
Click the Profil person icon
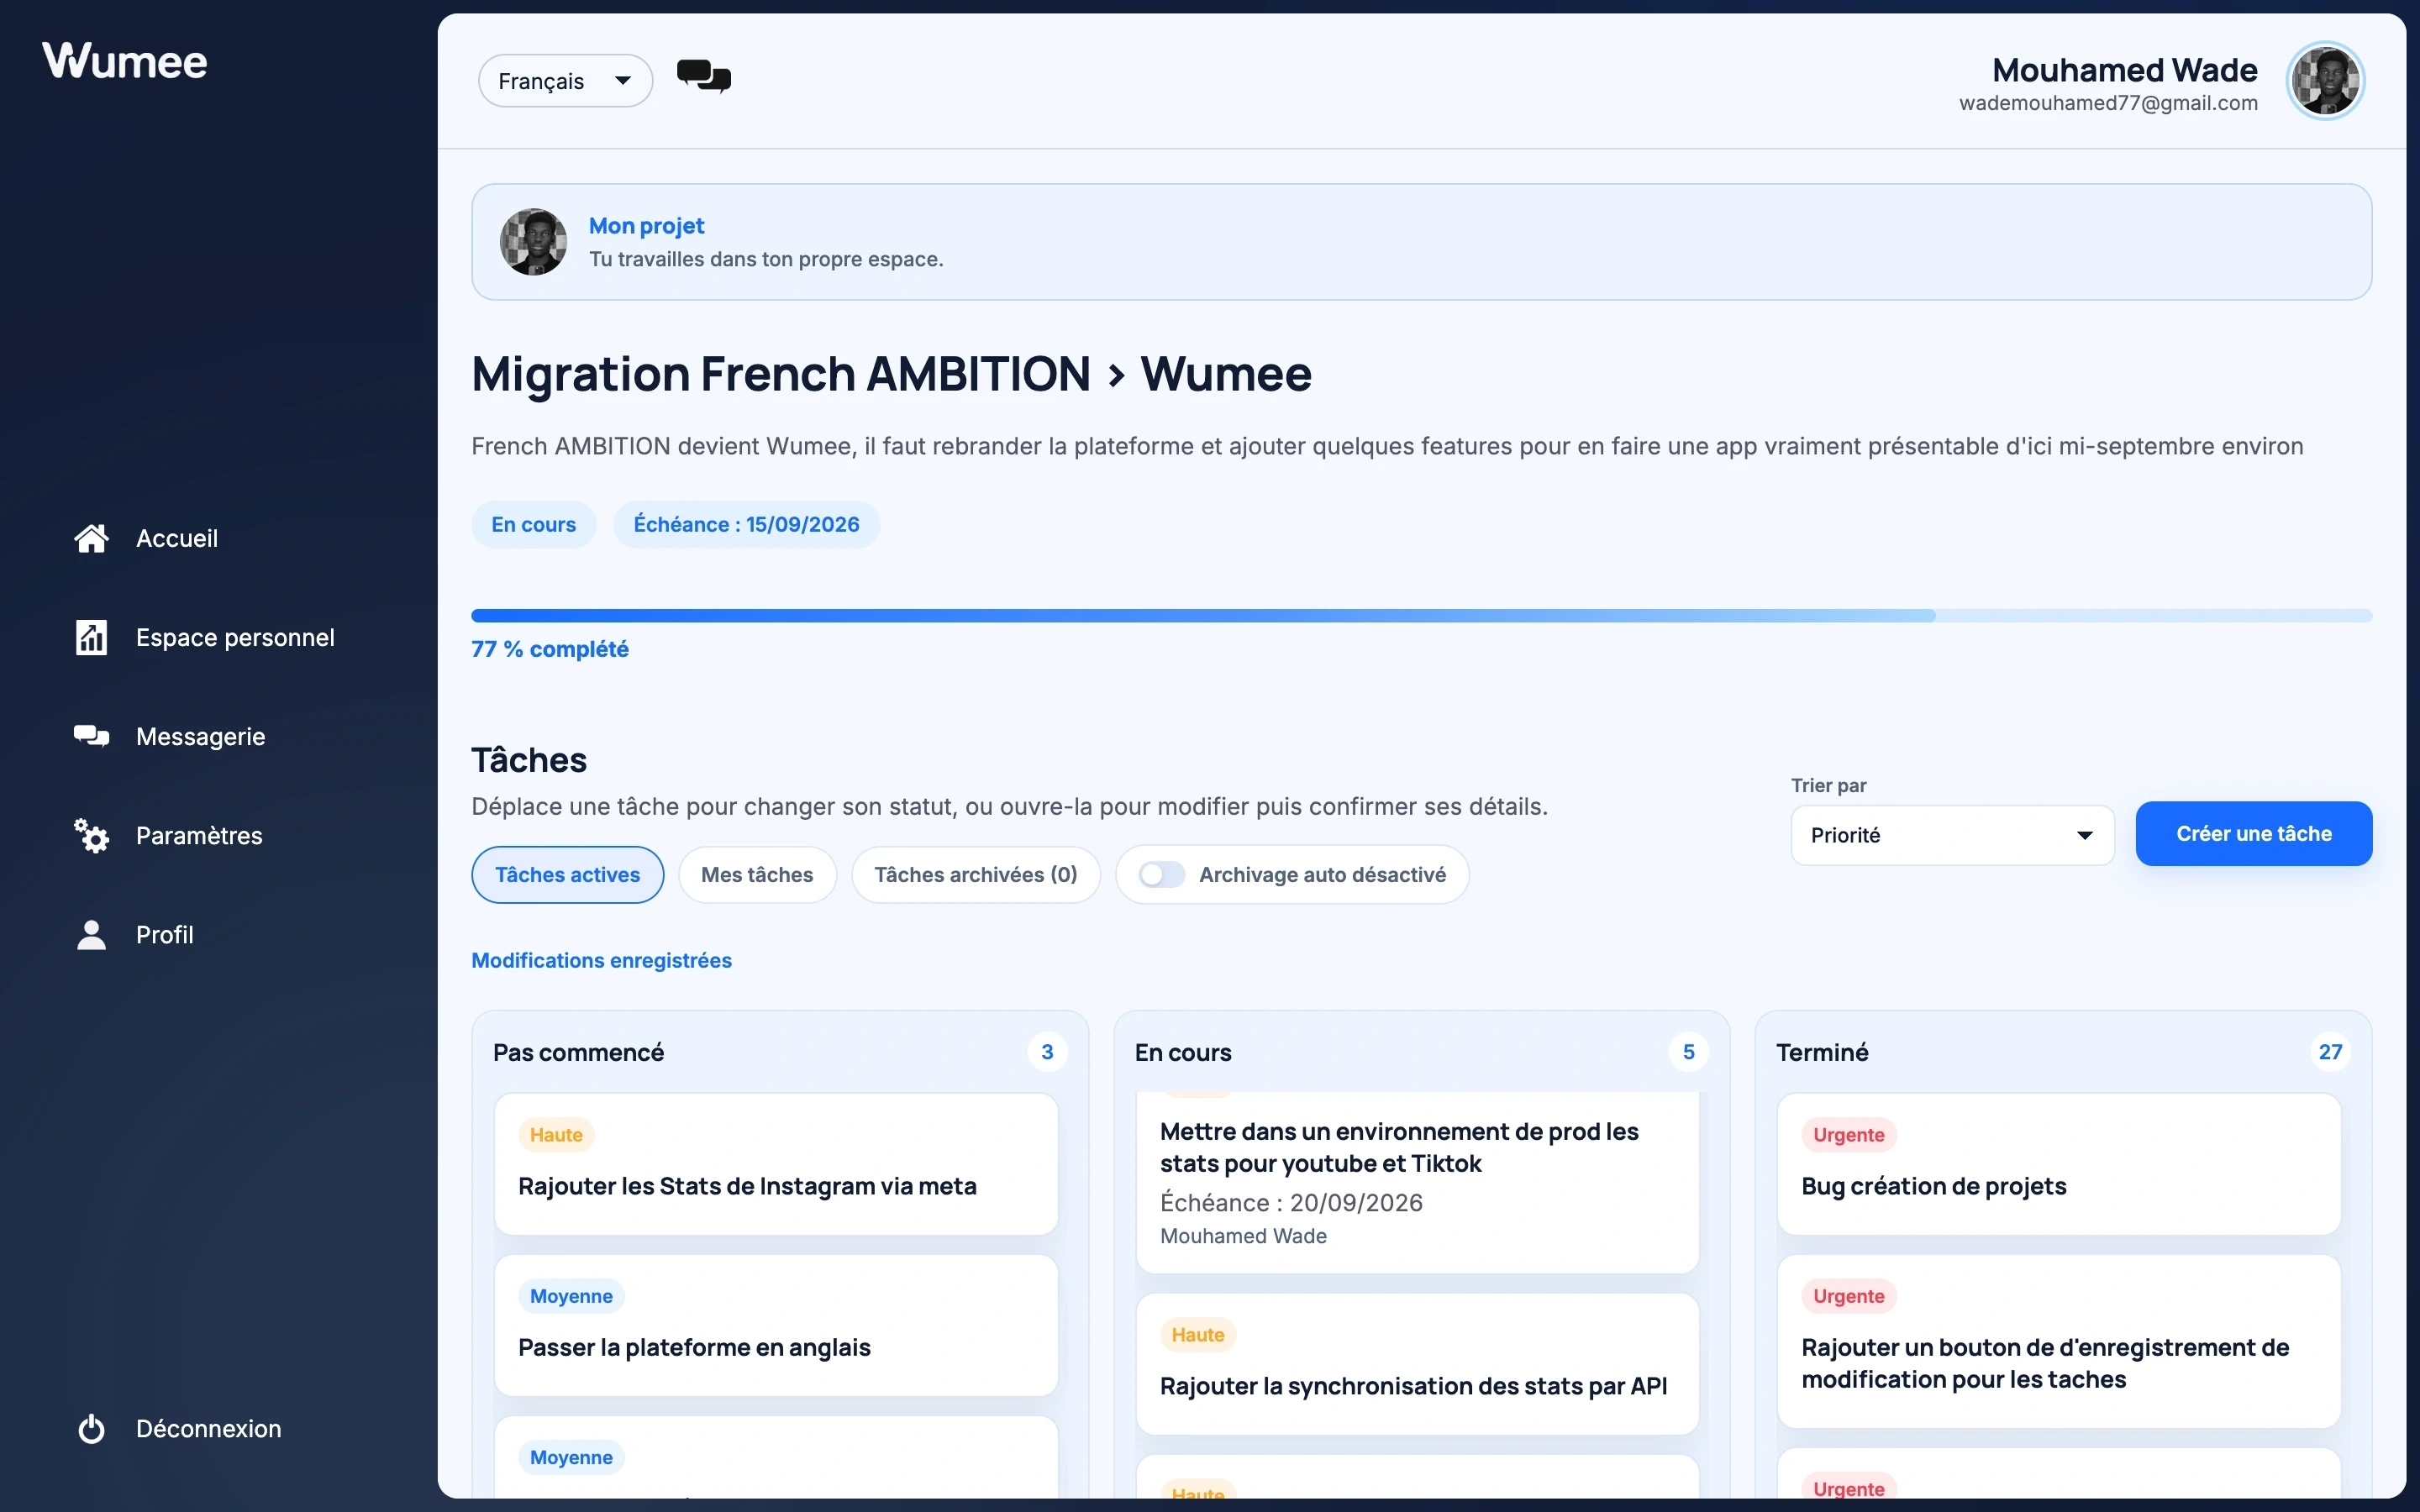coord(91,934)
